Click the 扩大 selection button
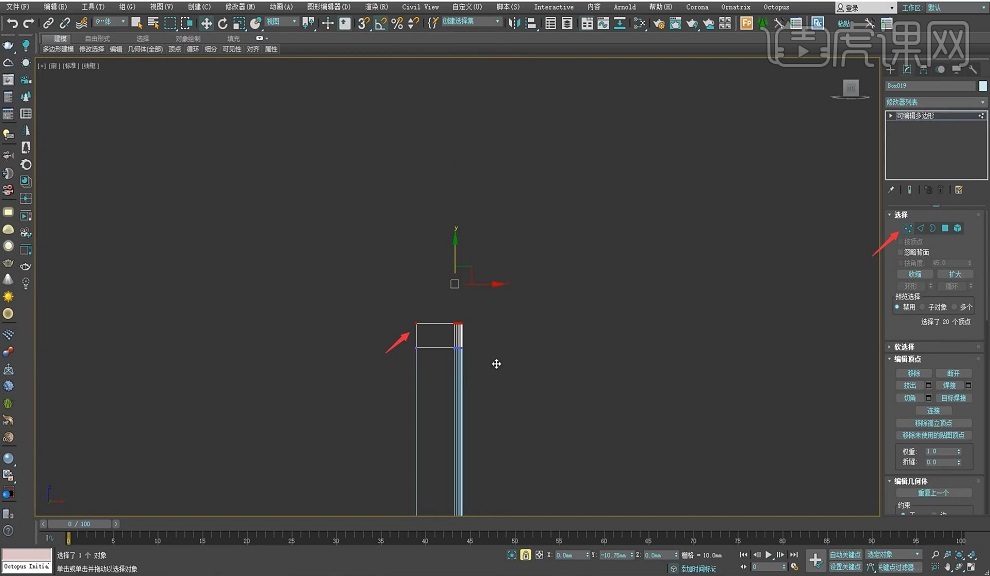Screen dimensions: 990x576 [954, 274]
